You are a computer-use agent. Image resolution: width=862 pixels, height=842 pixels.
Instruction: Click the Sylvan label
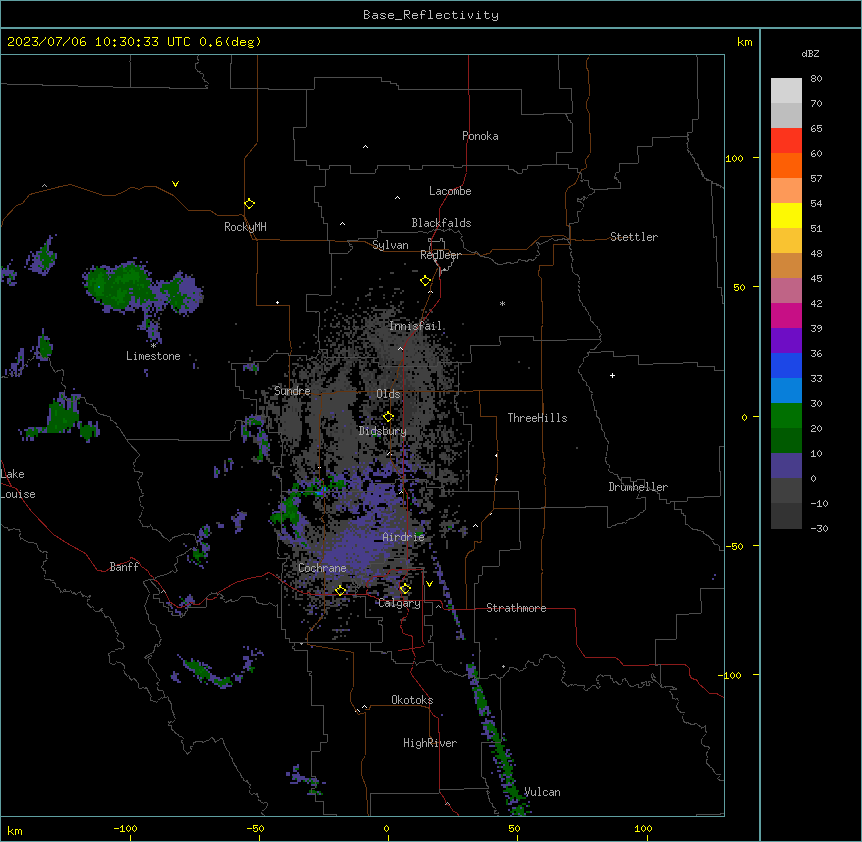390,245
